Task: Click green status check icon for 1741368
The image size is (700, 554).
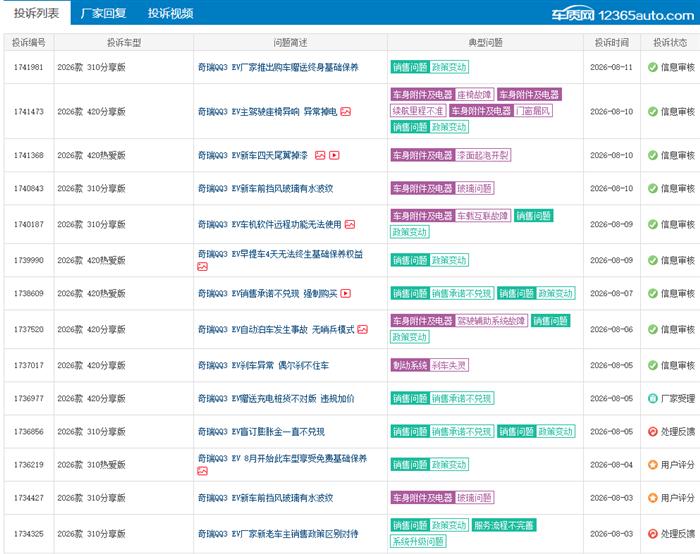Action: (x=653, y=155)
